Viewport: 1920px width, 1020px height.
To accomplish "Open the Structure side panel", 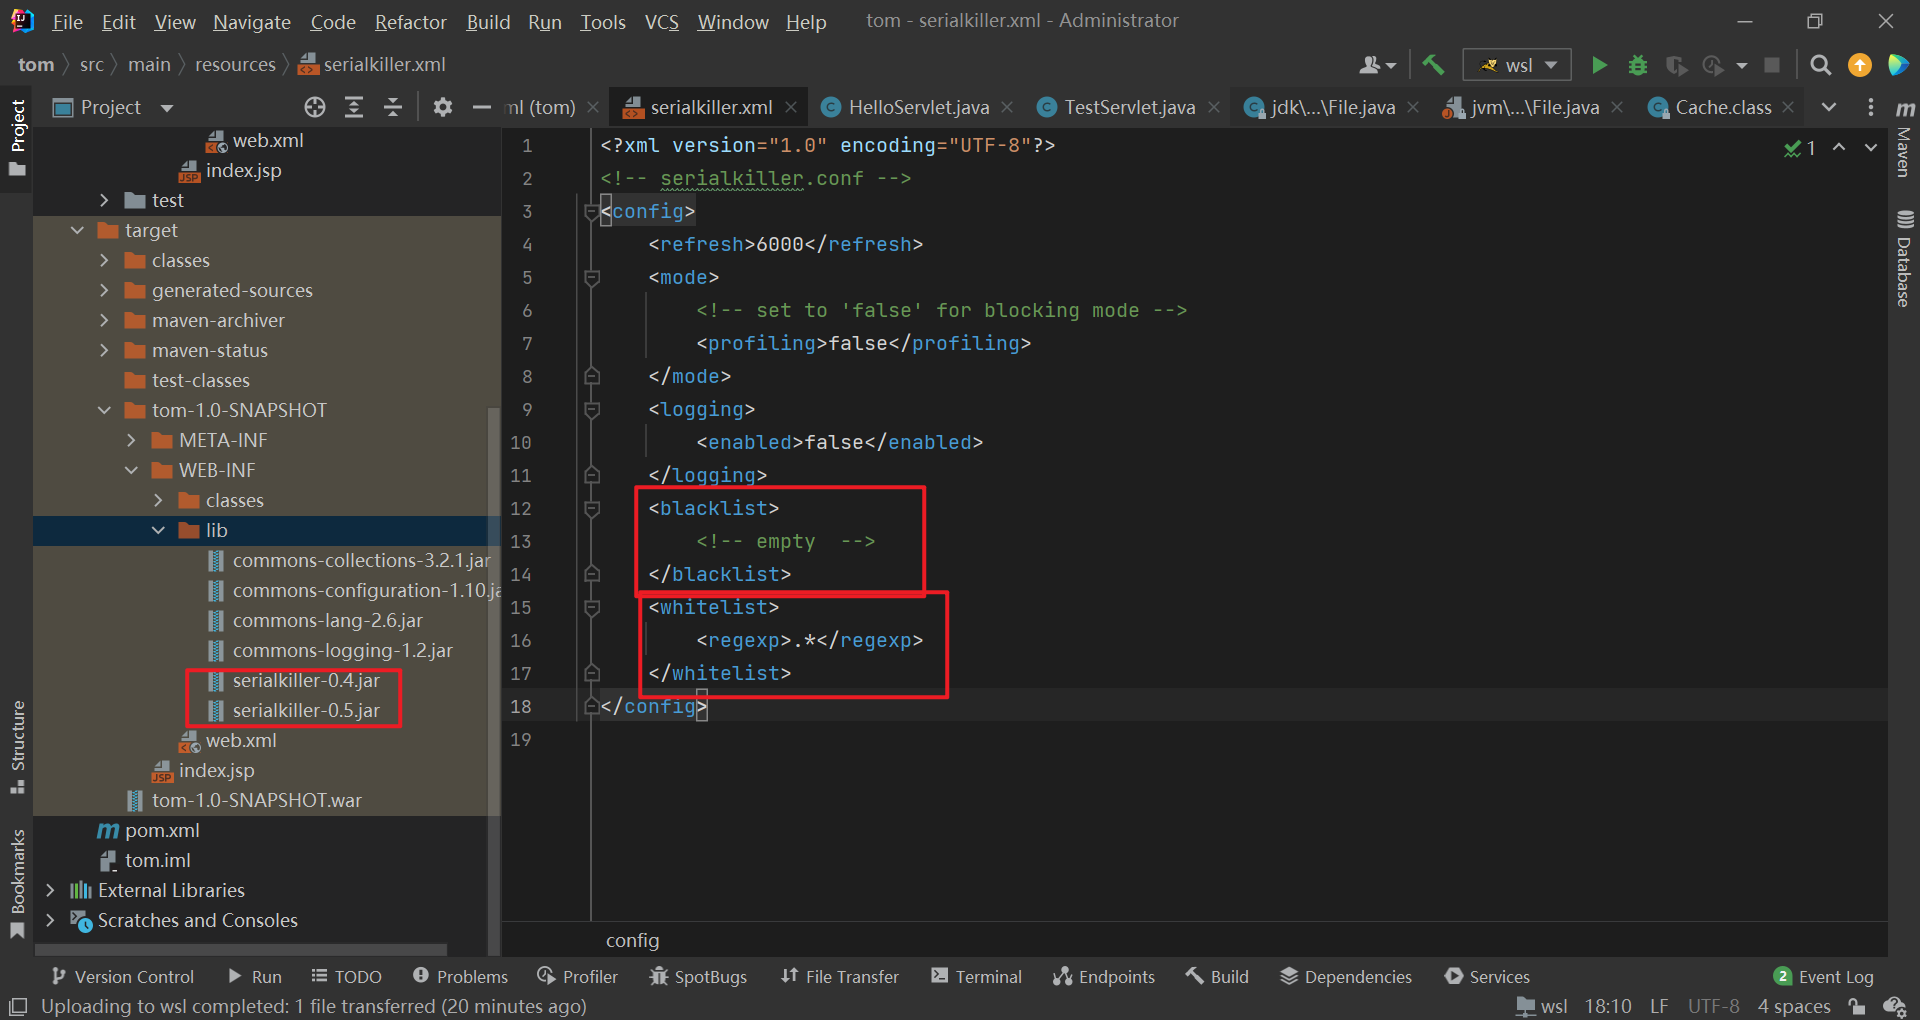I will pos(17,747).
